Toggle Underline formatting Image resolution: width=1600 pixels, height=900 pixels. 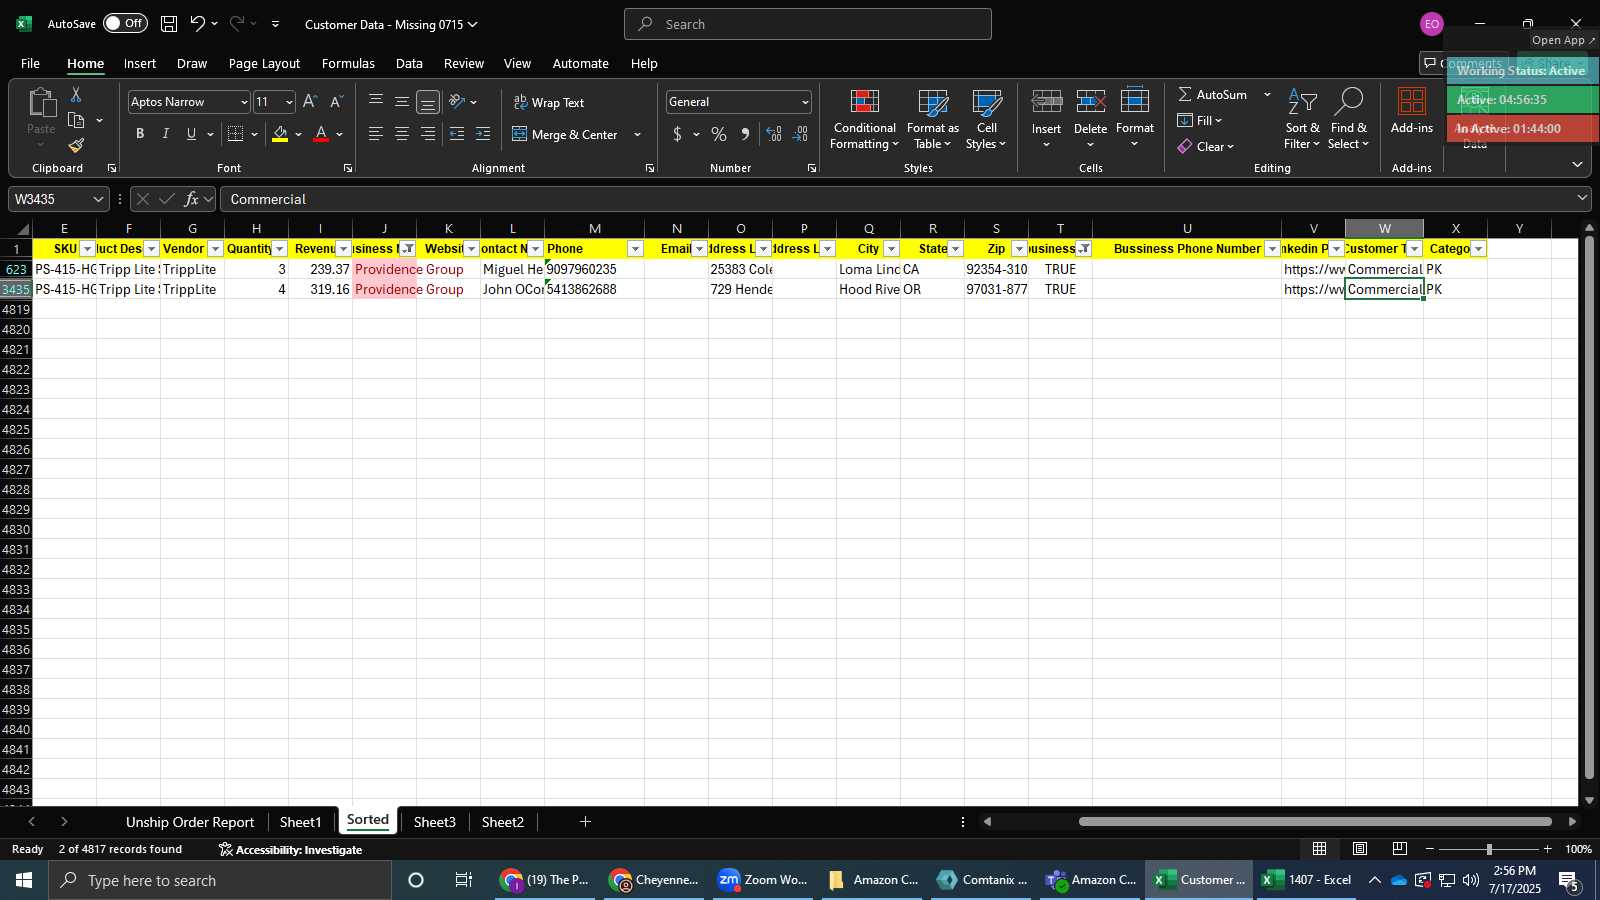point(191,134)
